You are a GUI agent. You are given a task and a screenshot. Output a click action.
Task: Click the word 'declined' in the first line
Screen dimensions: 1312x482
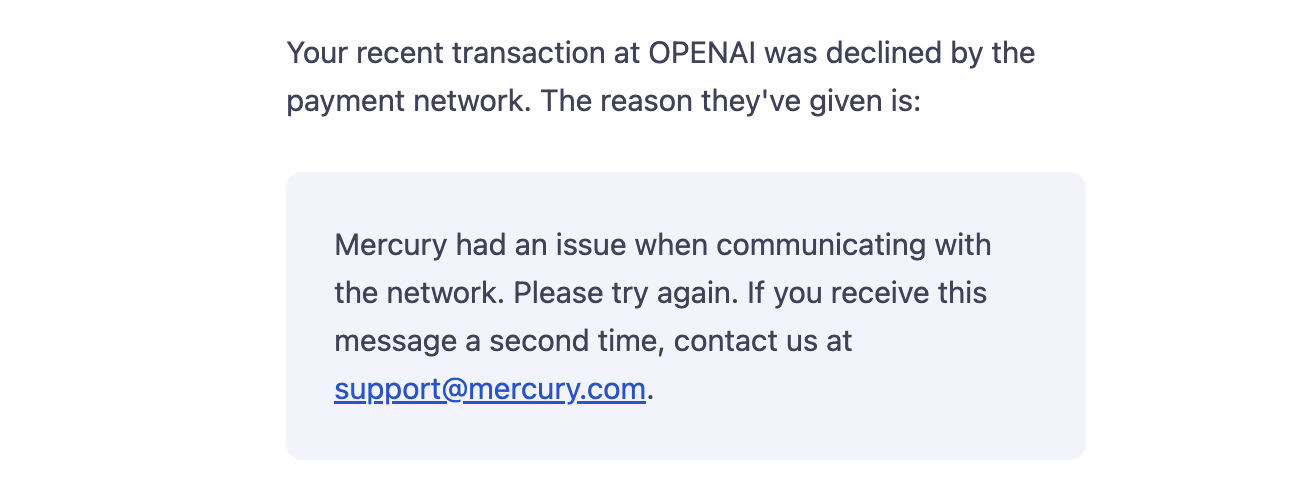tap(881, 53)
